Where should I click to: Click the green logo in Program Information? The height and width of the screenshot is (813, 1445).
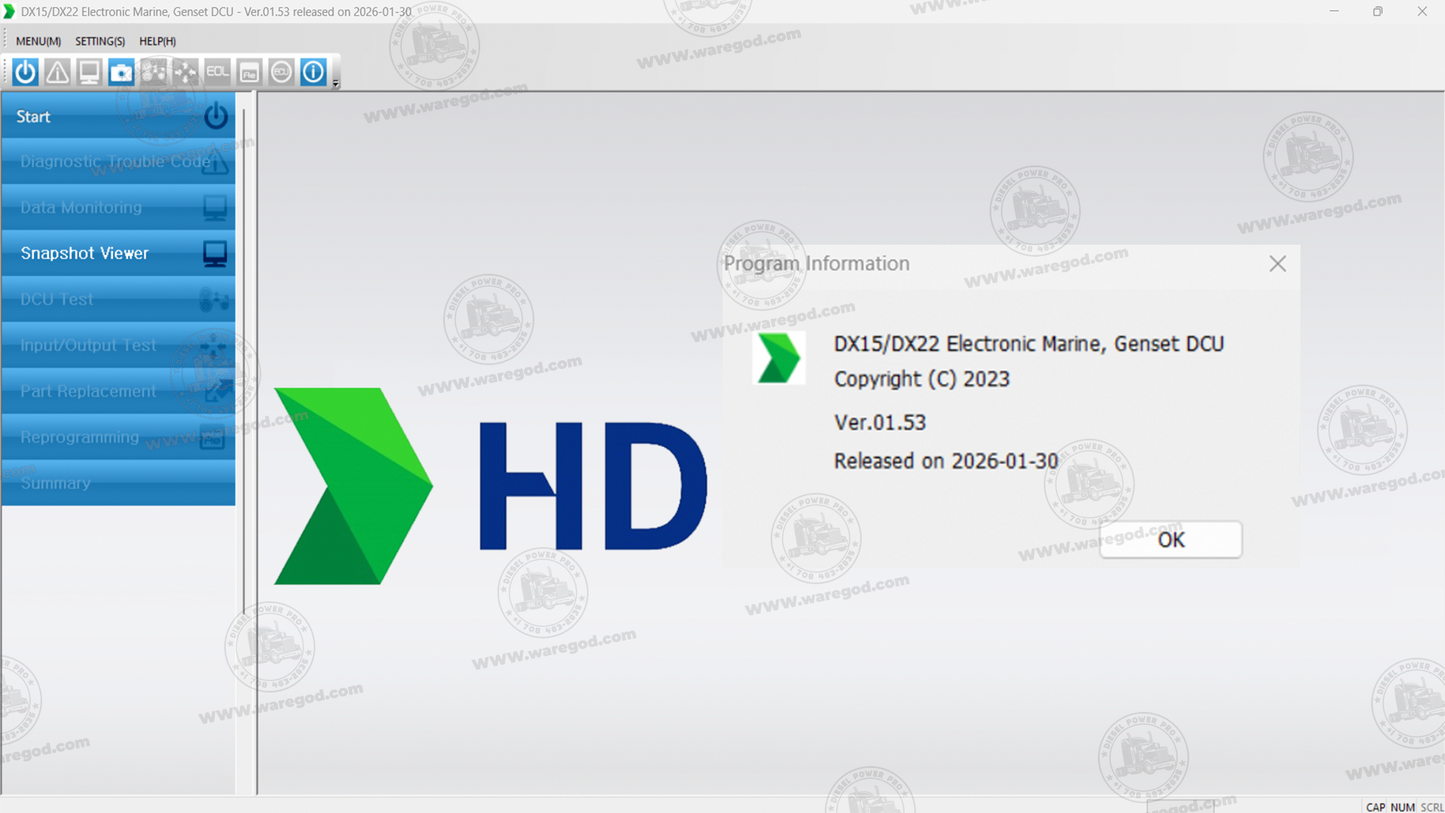click(779, 358)
